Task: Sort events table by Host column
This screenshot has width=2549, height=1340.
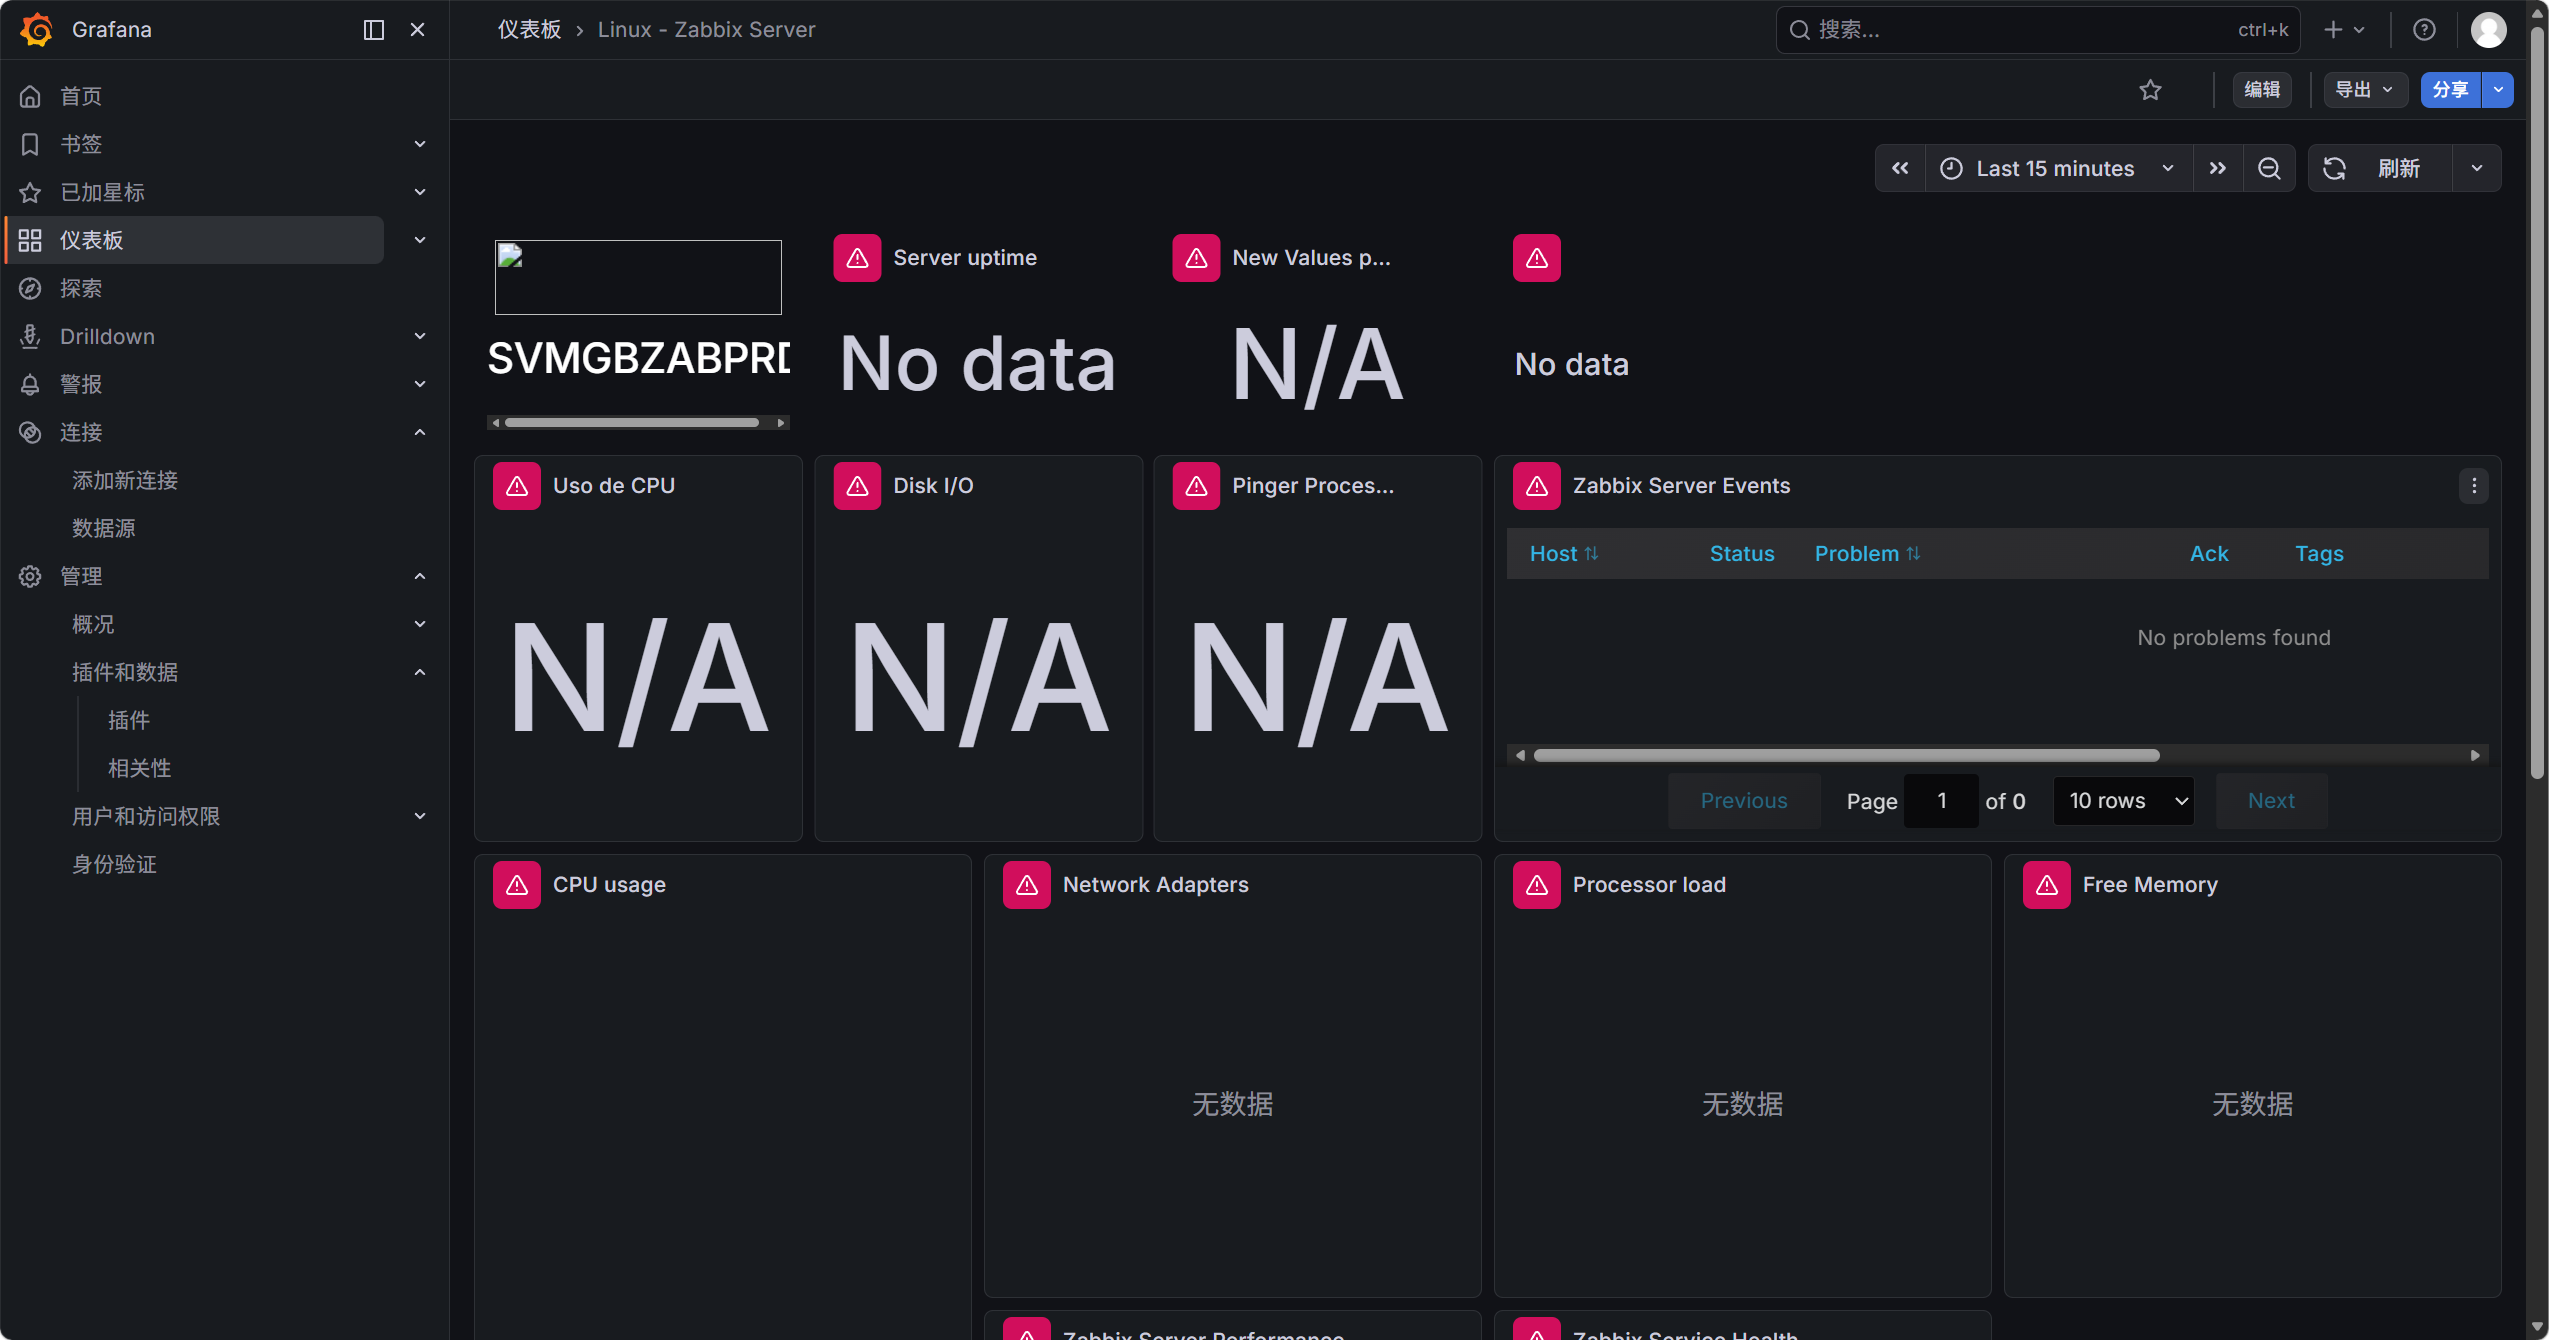Action: (x=1564, y=554)
